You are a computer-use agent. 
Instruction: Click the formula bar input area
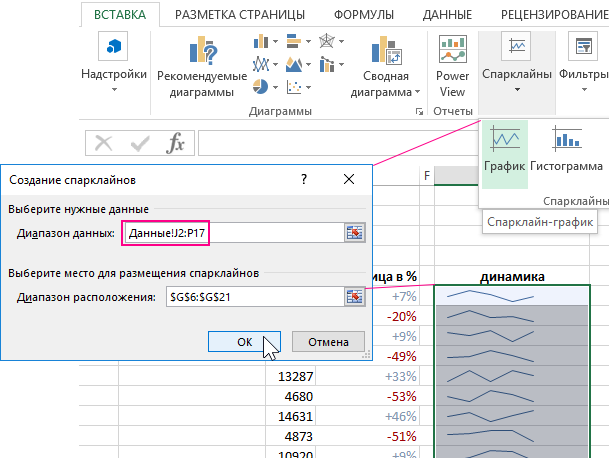coord(338,143)
